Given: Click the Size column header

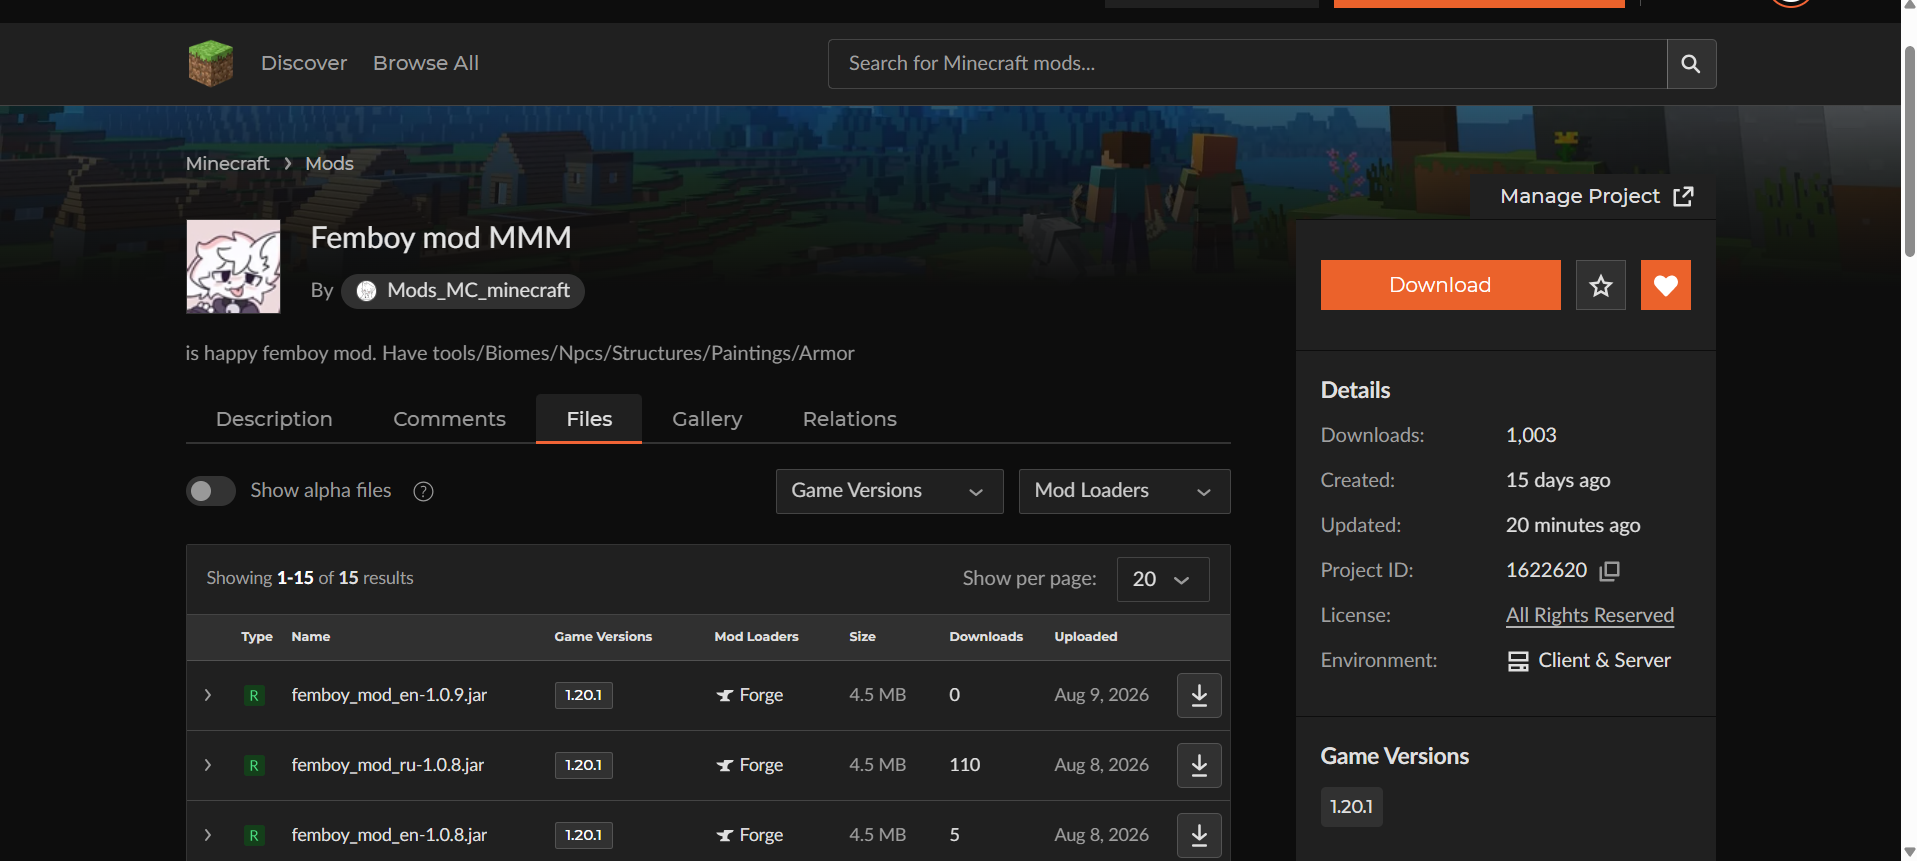Looking at the screenshot, I should point(862,637).
